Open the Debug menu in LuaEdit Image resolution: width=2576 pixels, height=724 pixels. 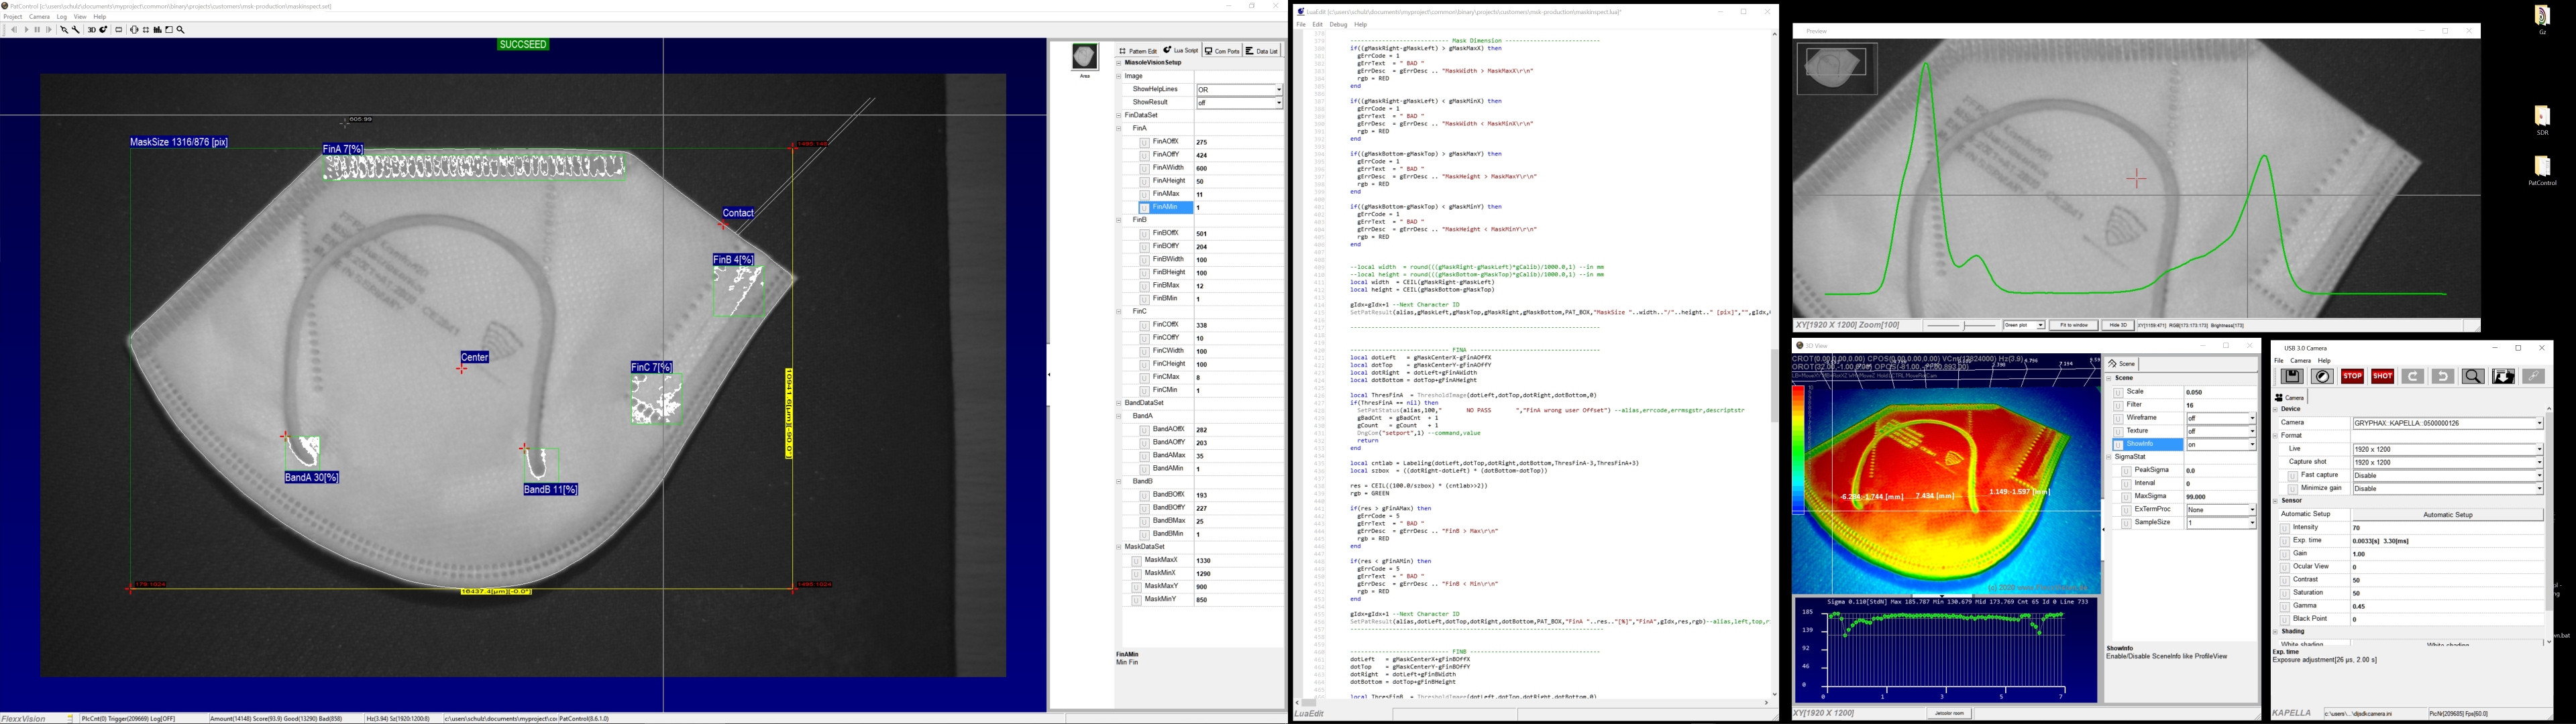pyautogui.click(x=1338, y=25)
